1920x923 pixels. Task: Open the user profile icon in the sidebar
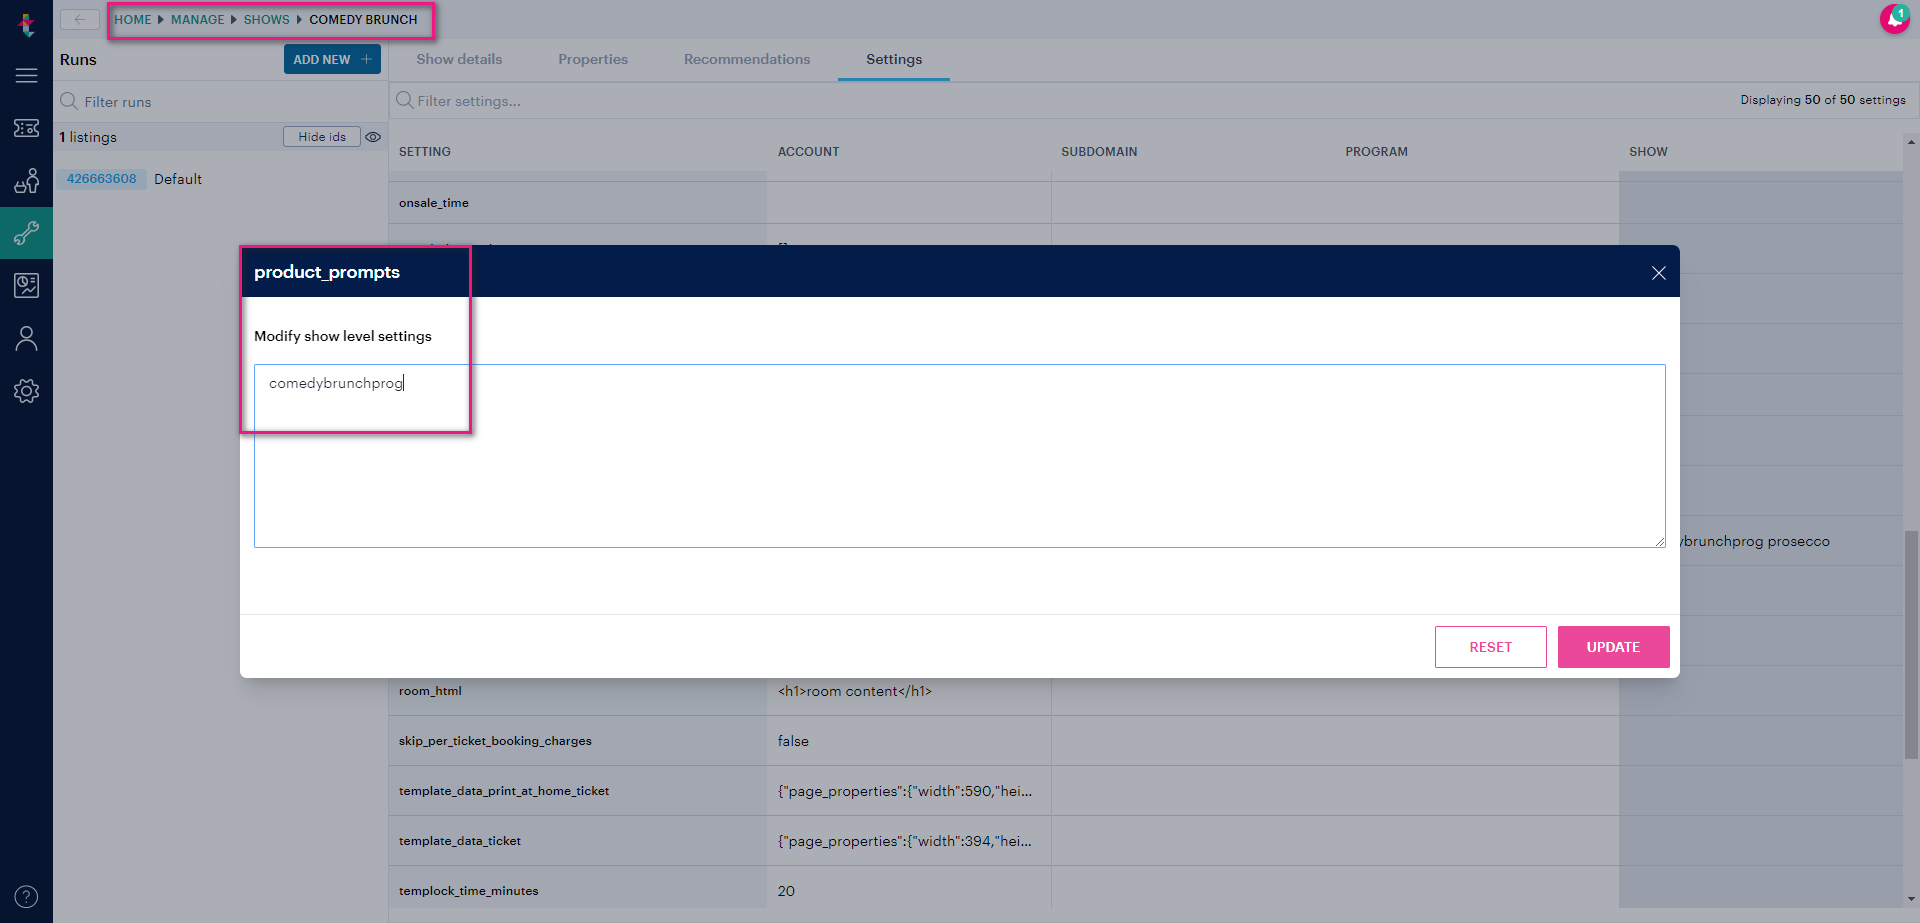click(26, 338)
